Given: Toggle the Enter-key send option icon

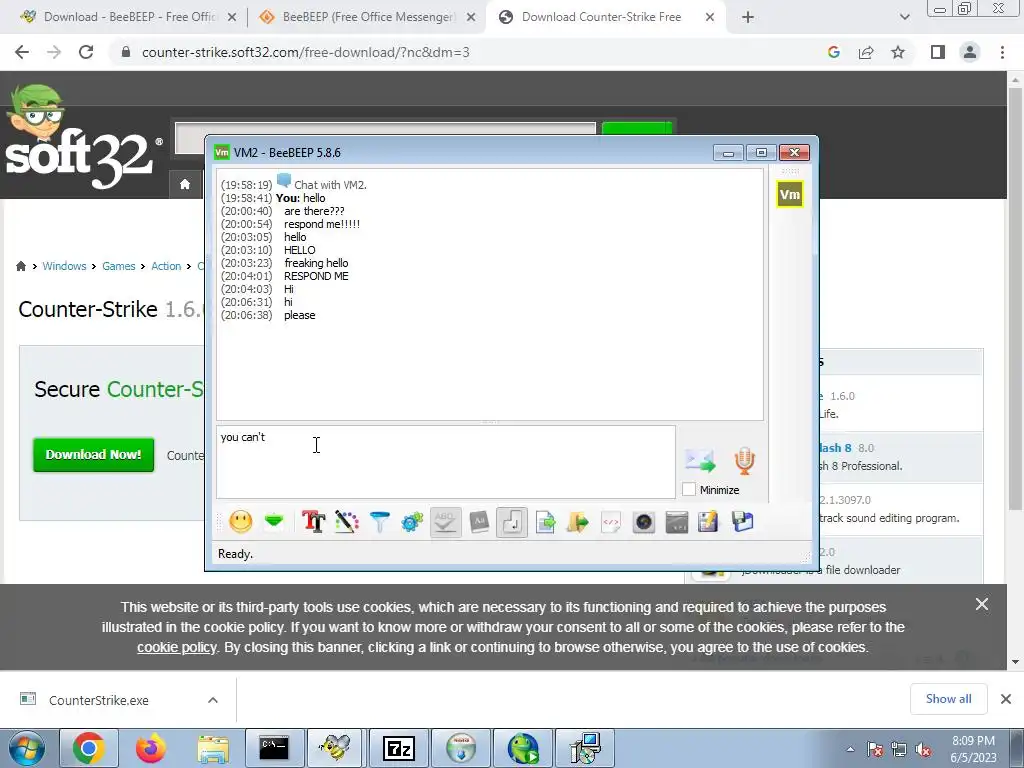Looking at the screenshot, I should pos(512,522).
